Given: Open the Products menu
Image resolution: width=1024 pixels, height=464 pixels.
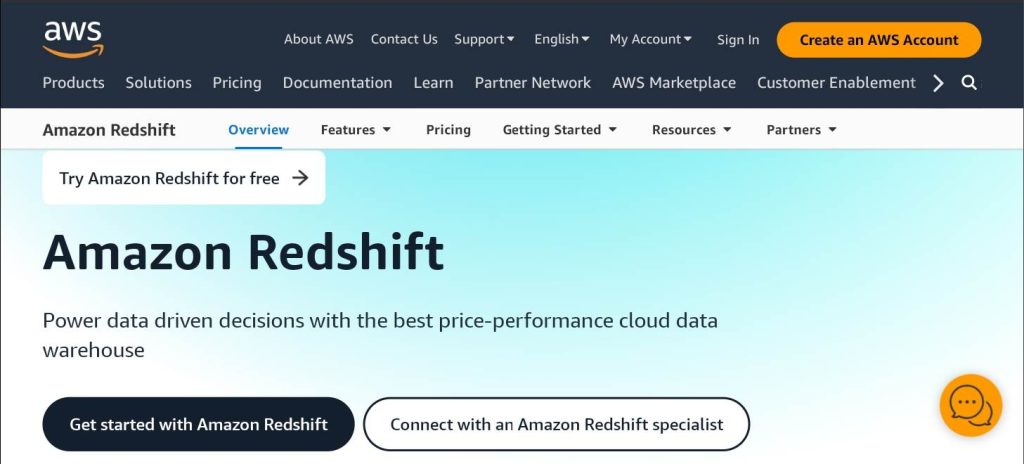Looking at the screenshot, I should (x=73, y=83).
